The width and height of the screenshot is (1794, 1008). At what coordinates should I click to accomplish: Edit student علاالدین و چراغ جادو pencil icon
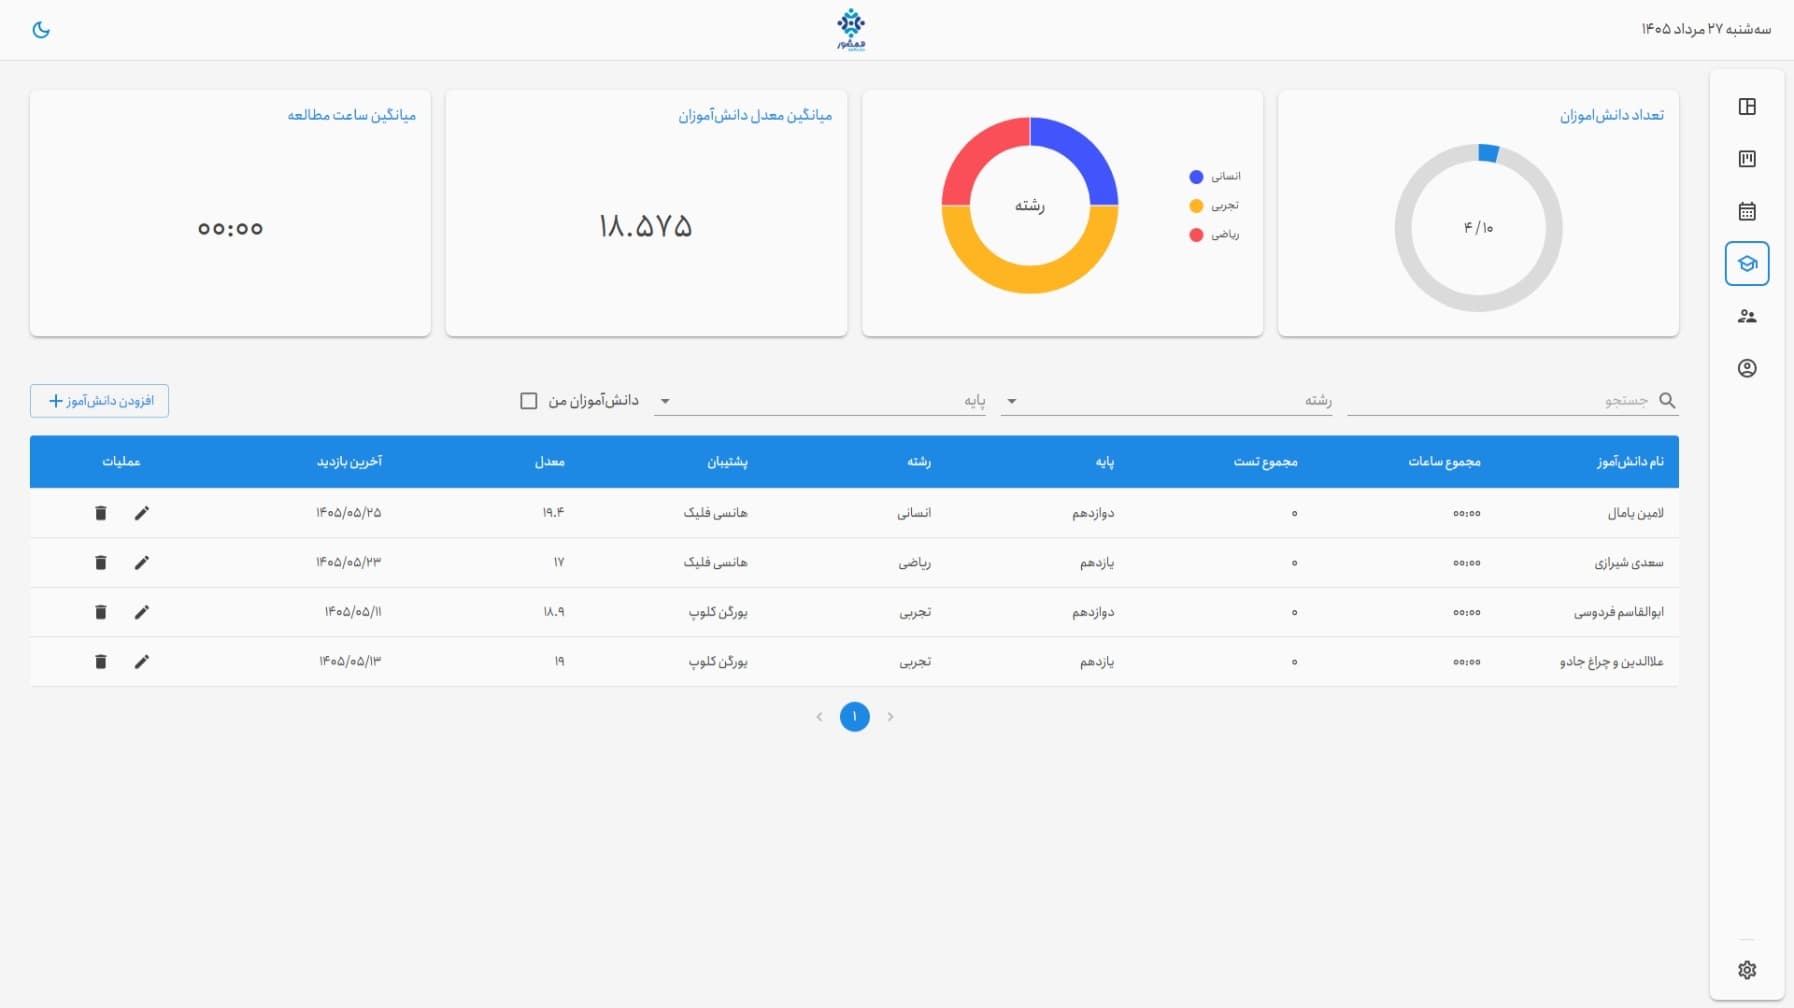(142, 662)
